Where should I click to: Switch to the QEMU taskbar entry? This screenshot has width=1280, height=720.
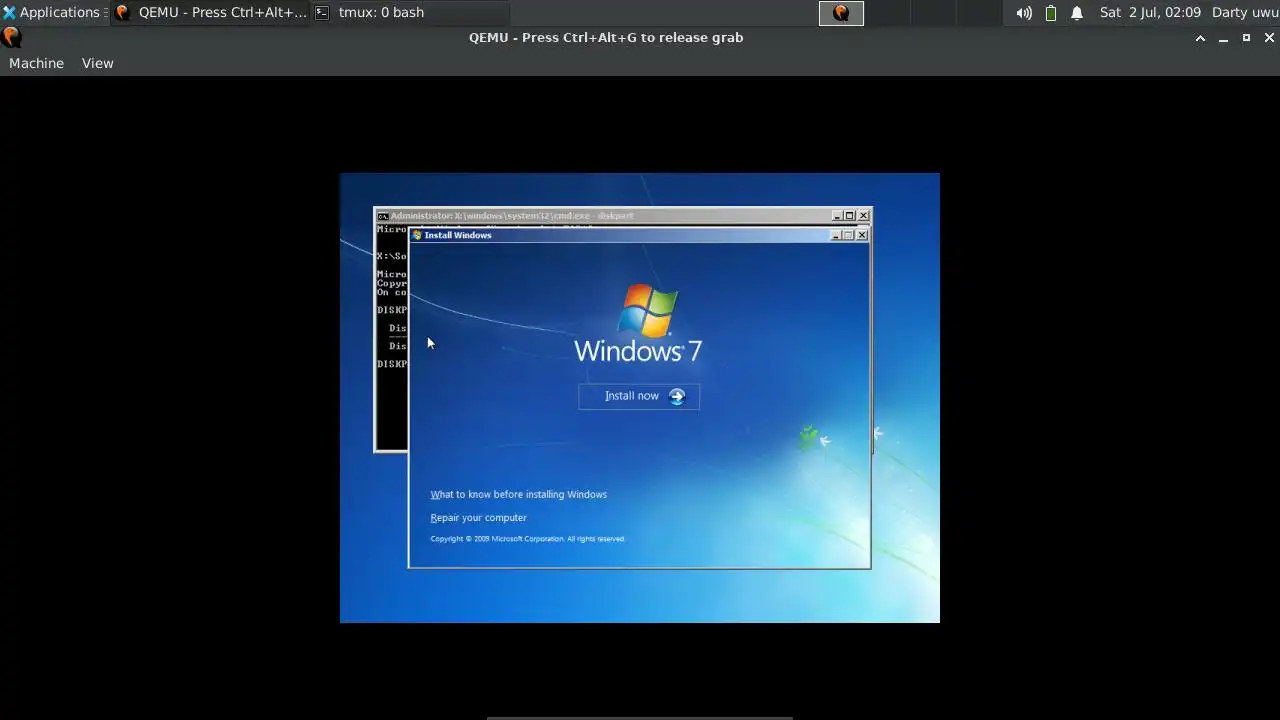[x=210, y=12]
